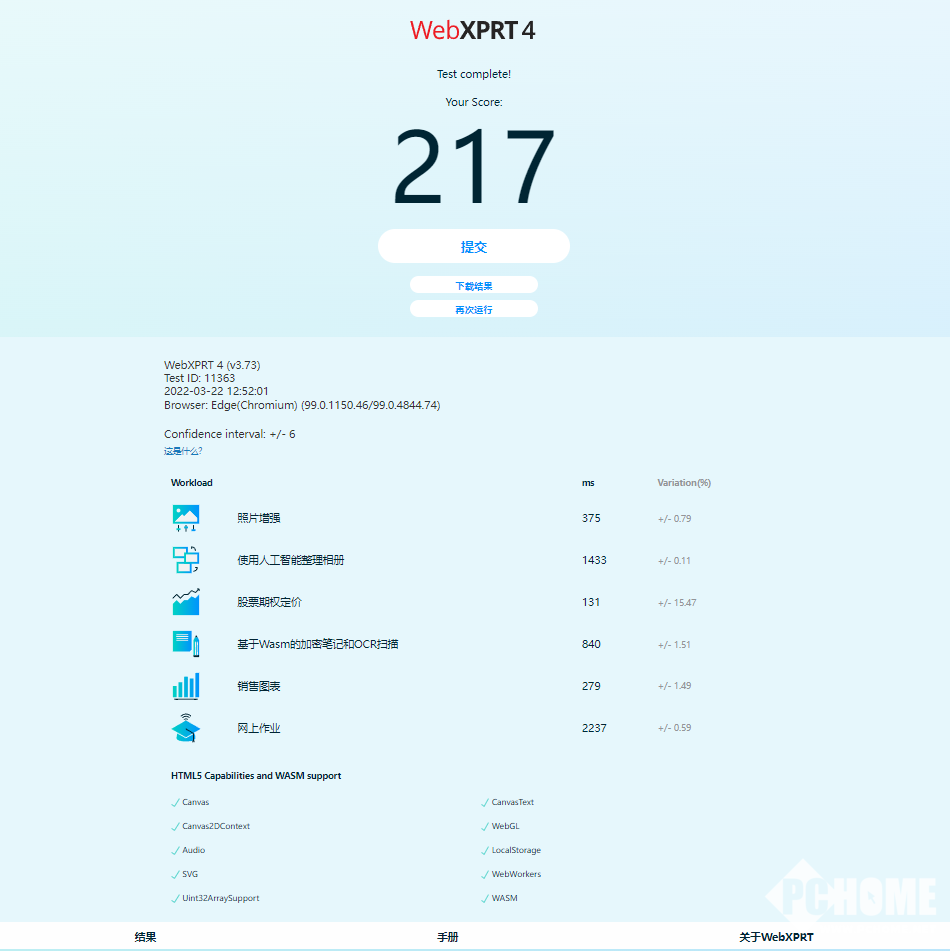Open the 结果 tab in bottom navigation
The height and width of the screenshot is (951, 950).
tap(146, 937)
